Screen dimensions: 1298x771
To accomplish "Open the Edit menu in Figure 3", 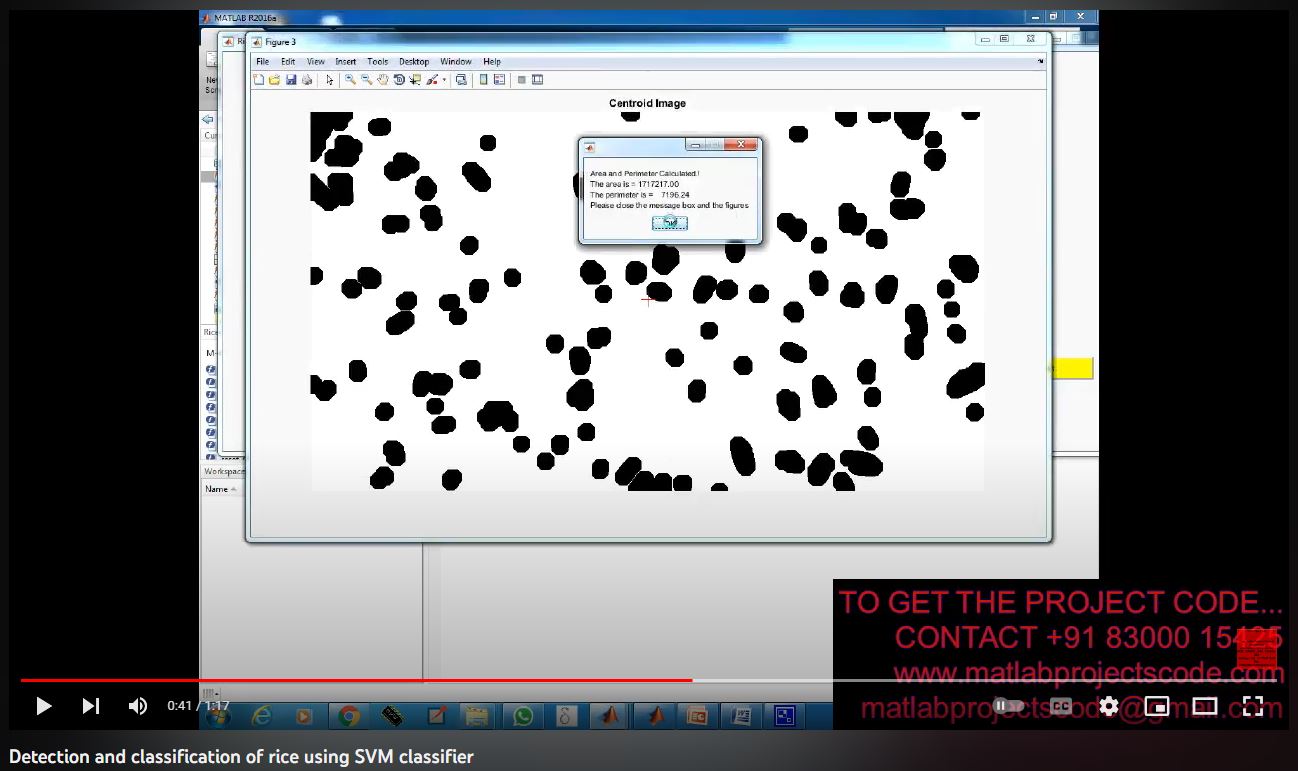I will (288, 62).
